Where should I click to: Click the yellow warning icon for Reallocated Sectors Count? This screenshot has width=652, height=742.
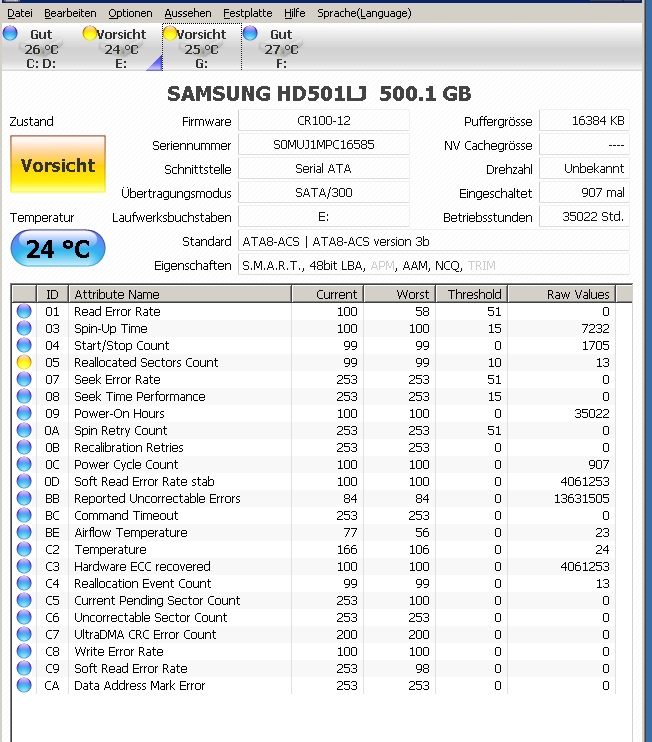pyautogui.click(x=24, y=362)
